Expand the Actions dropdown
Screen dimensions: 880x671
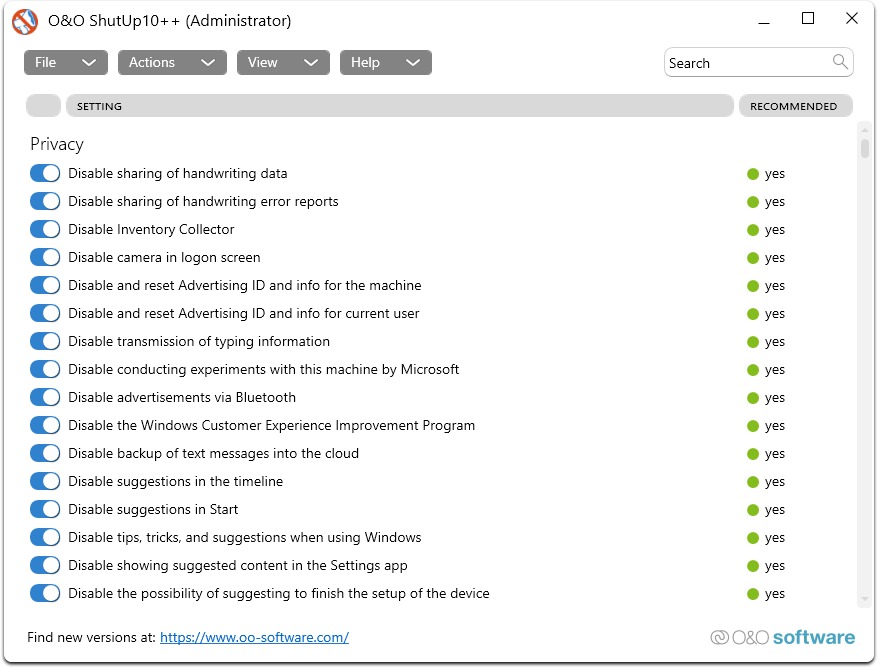(x=172, y=62)
